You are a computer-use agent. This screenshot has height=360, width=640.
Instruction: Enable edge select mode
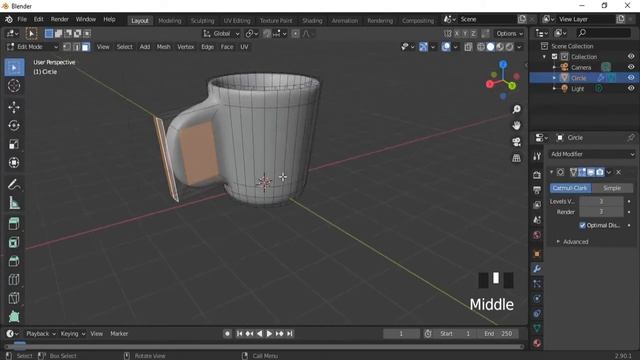(76, 47)
